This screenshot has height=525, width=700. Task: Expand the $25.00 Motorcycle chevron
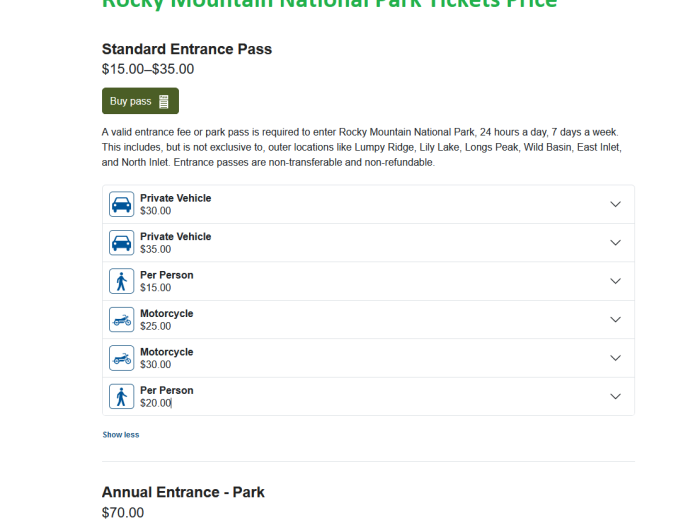pyautogui.click(x=615, y=320)
